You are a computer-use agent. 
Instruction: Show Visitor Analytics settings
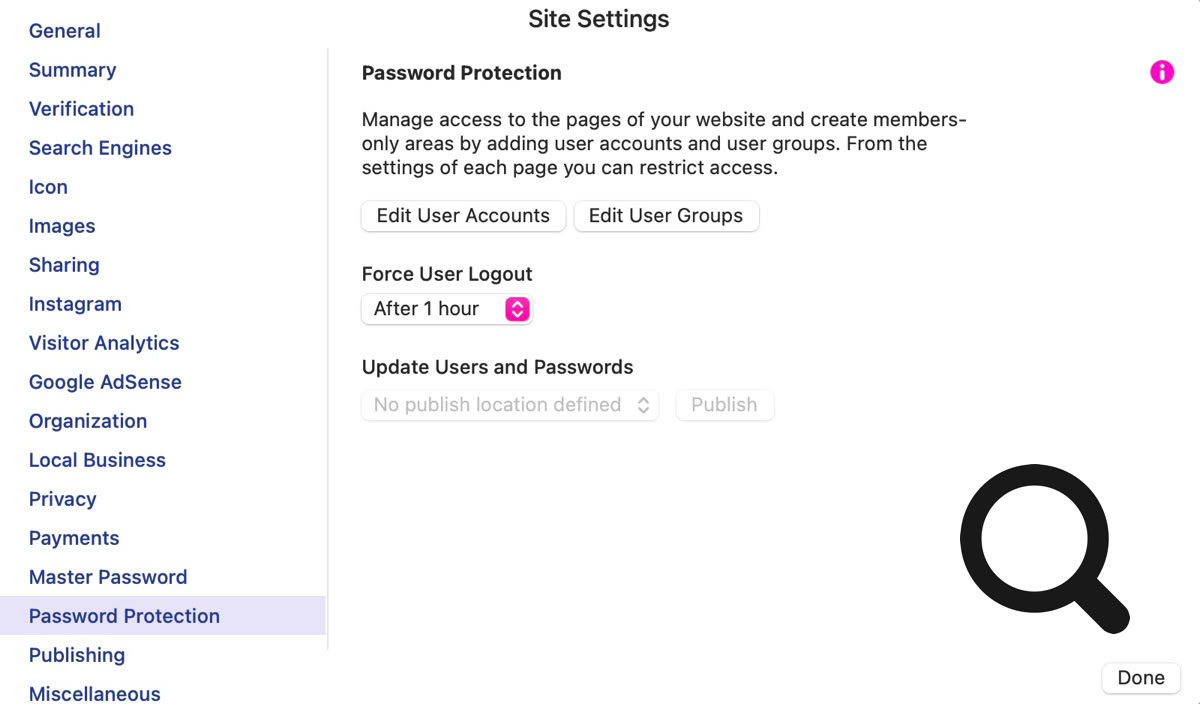104,343
